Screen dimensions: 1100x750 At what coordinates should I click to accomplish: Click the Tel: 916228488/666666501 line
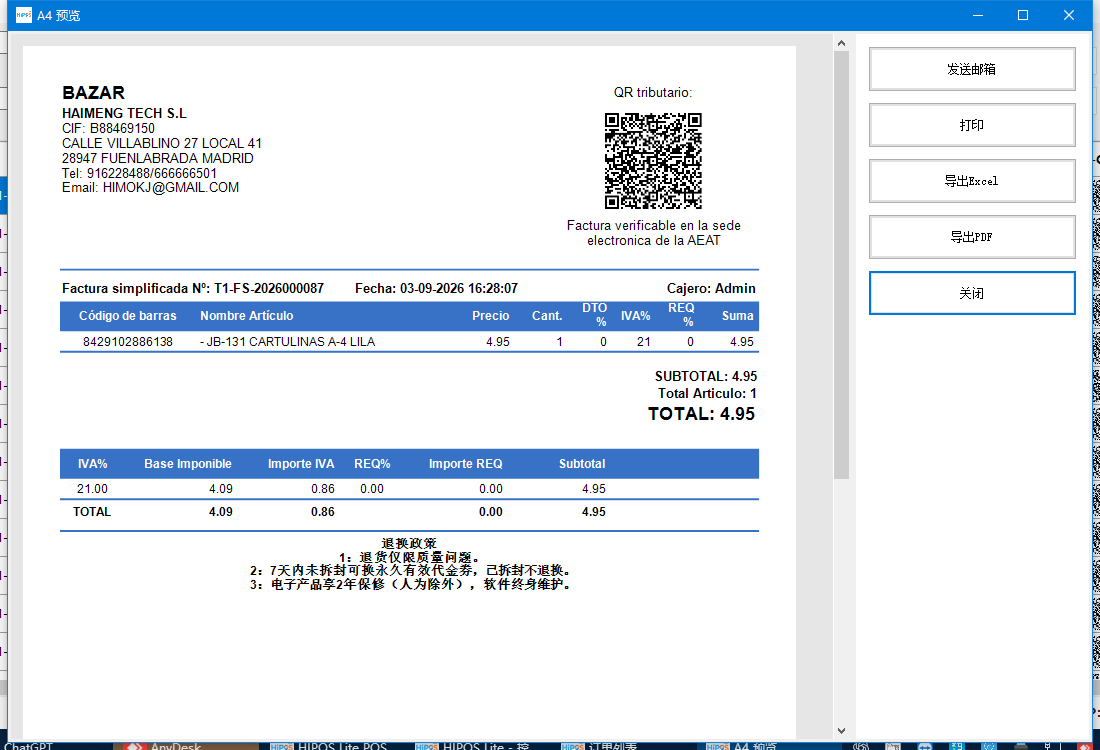click(139, 173)
